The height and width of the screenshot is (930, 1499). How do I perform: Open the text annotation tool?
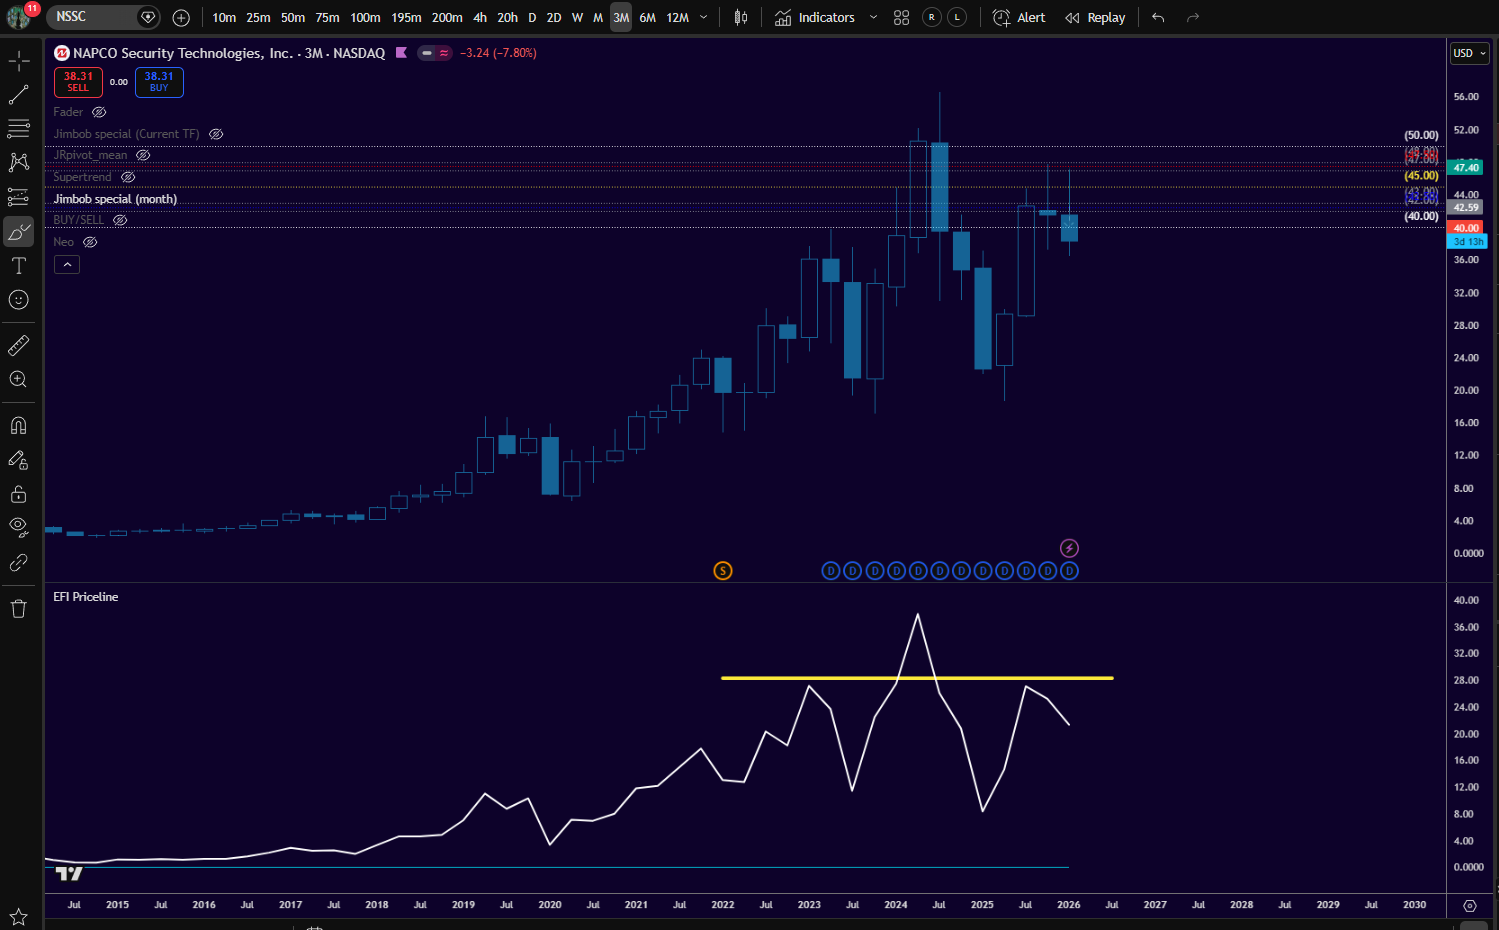coord(18,266)
